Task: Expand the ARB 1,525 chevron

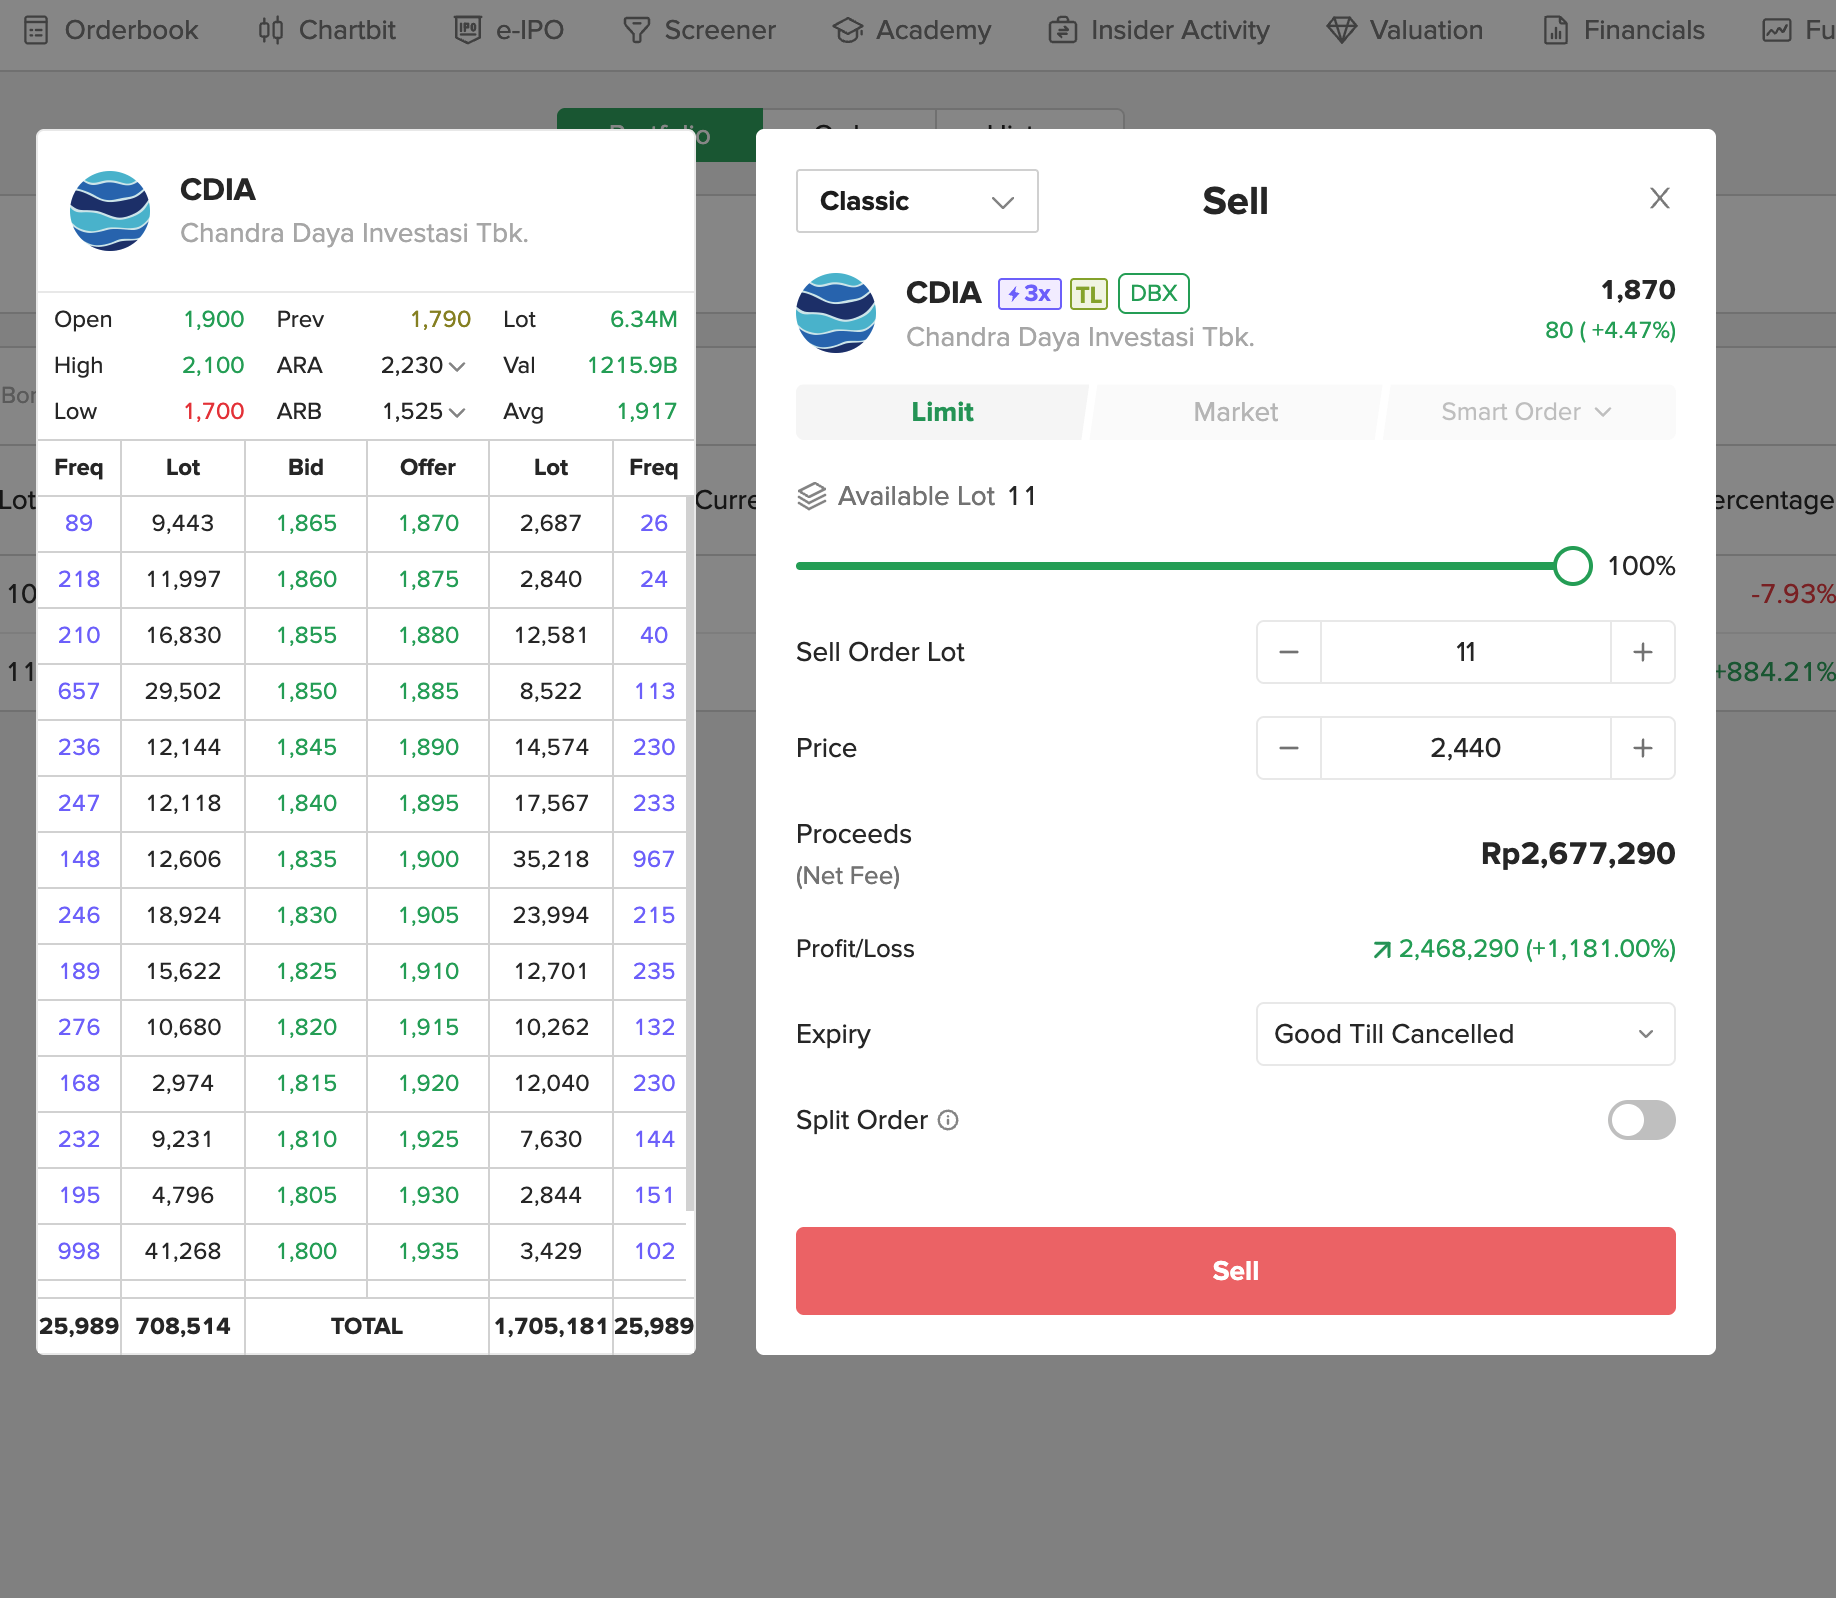Action: (457, 412)
